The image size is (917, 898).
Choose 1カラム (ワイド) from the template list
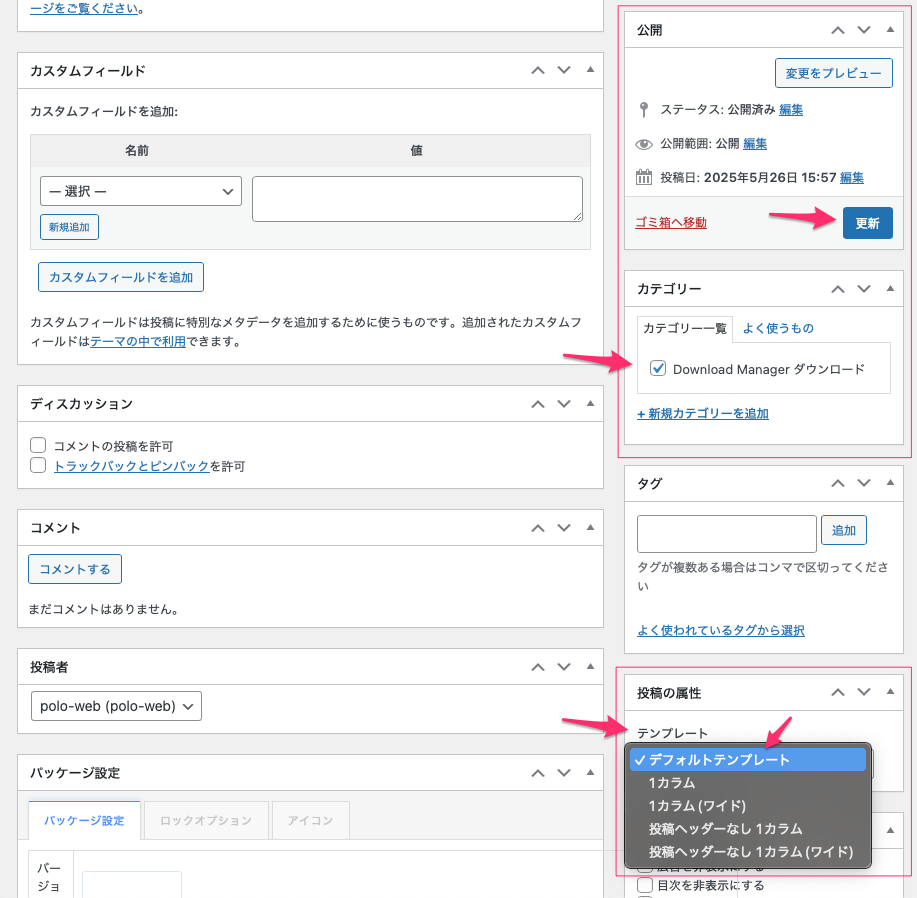[696, 806]
